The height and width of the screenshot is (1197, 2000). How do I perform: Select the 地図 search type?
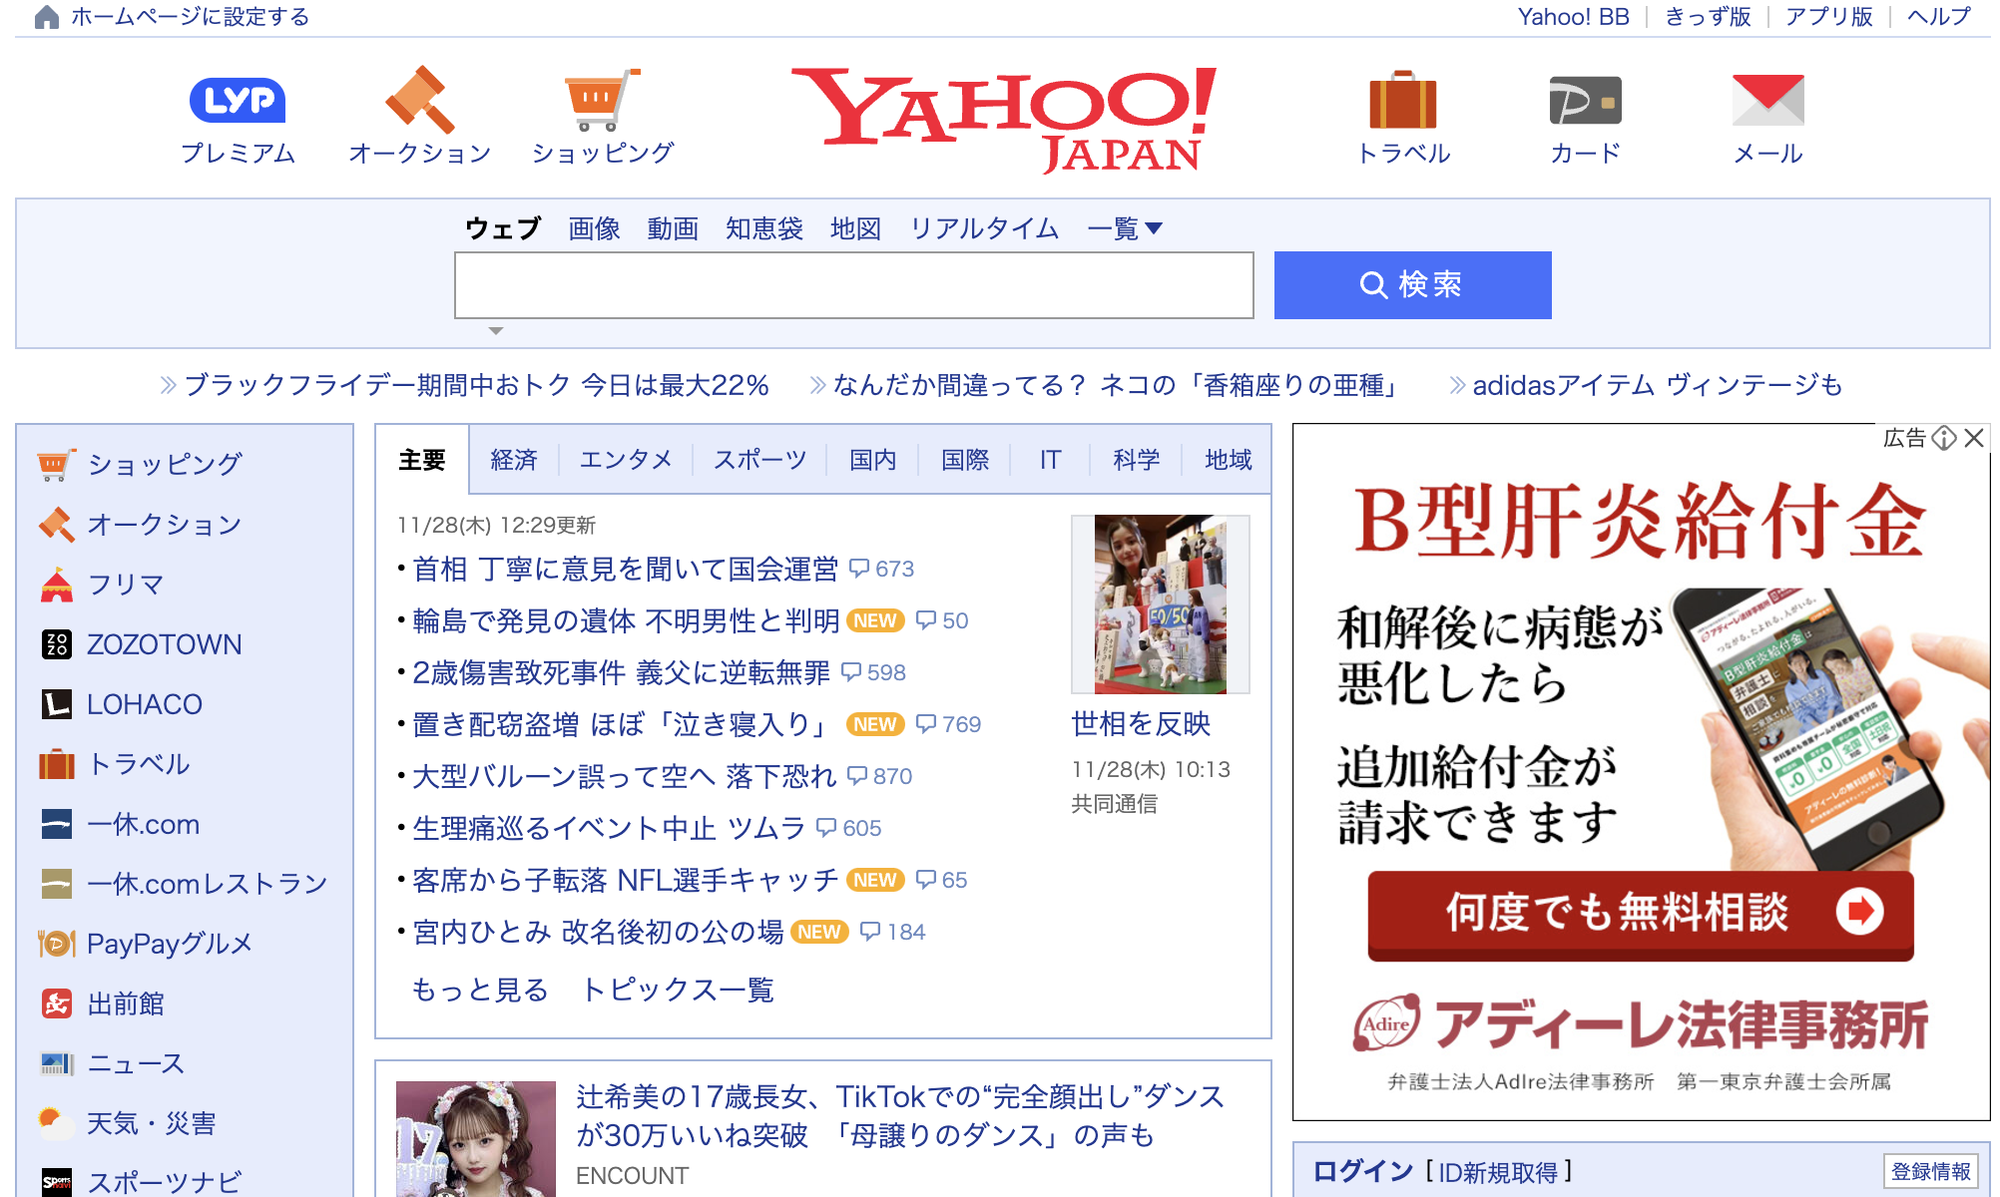click(x=856, y=229)
